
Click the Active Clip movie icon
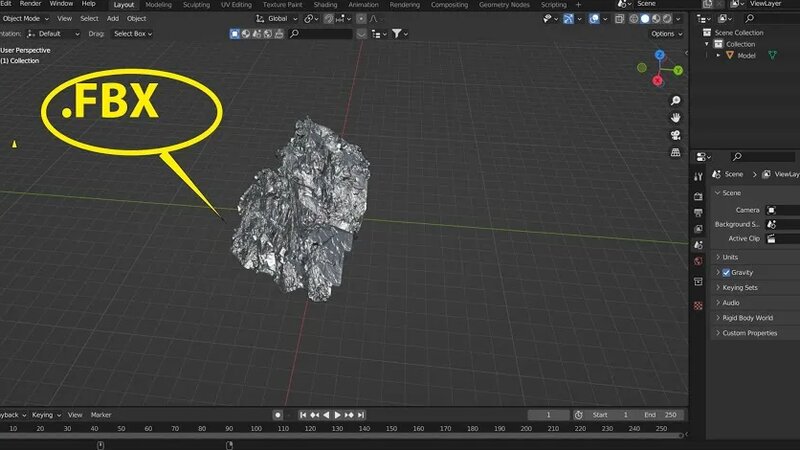point(771,238)
